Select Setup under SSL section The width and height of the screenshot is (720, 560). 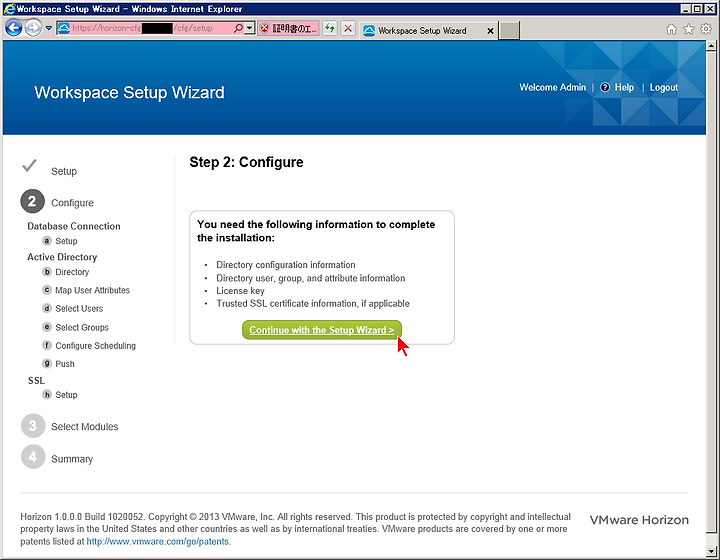pyautogui.click(x=66, y=395)
